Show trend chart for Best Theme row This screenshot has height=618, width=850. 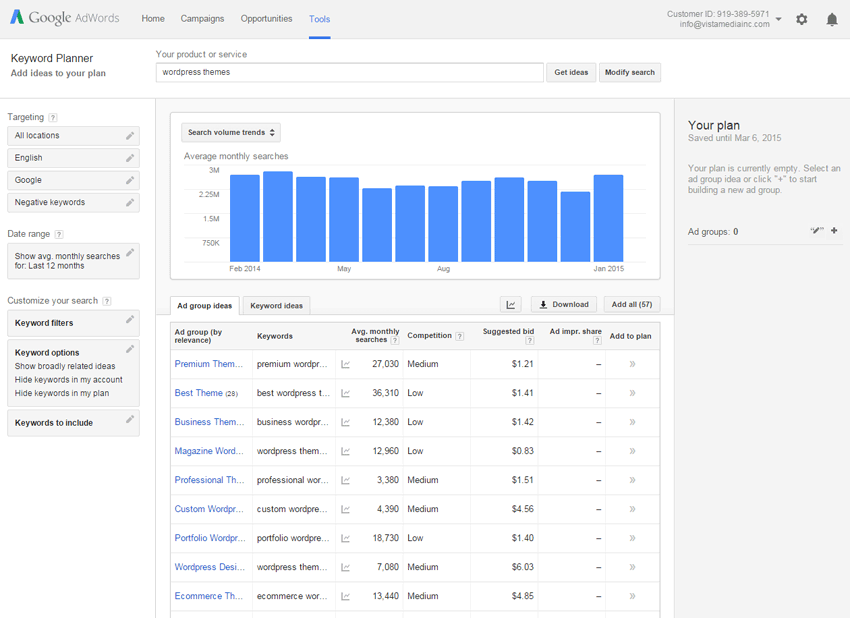point(345,393)
